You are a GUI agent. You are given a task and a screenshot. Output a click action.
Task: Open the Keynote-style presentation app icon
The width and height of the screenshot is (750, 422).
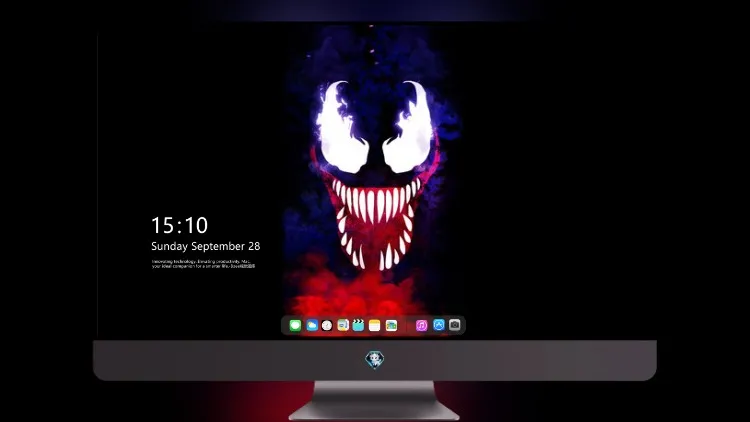[x=343, y=325]
